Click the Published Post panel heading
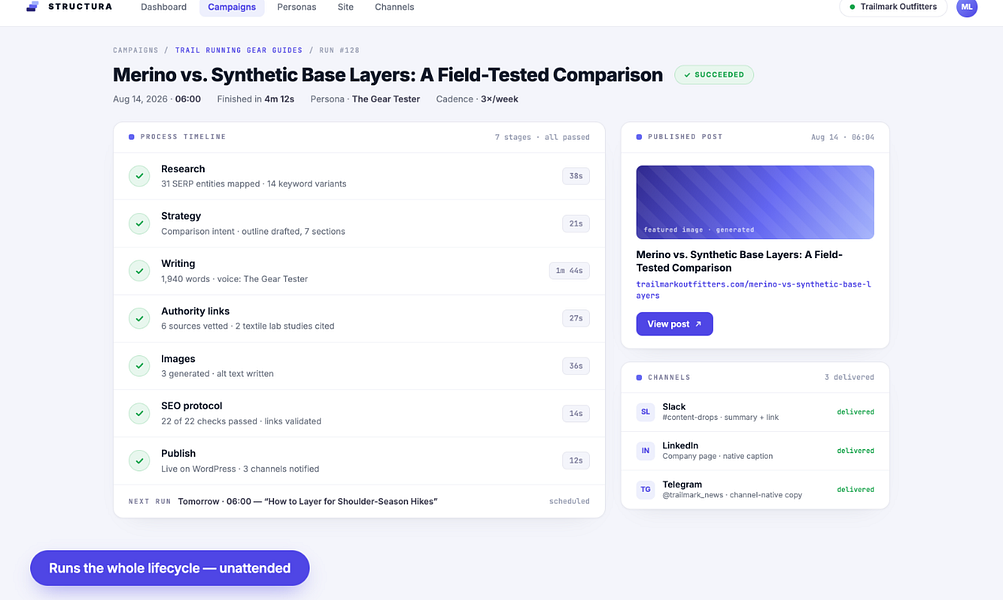The width and height of the screenshot is (1003, 600). point(685,137)
